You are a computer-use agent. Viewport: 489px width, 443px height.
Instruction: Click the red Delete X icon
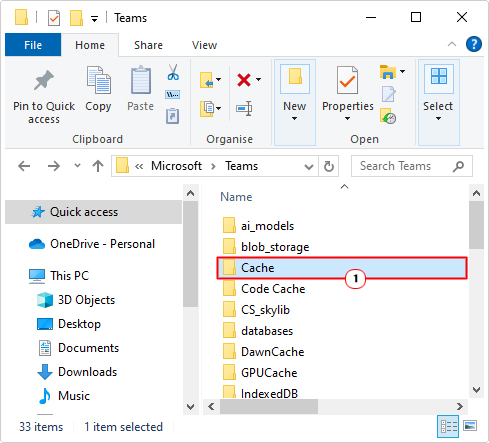(x=244, y=80)
